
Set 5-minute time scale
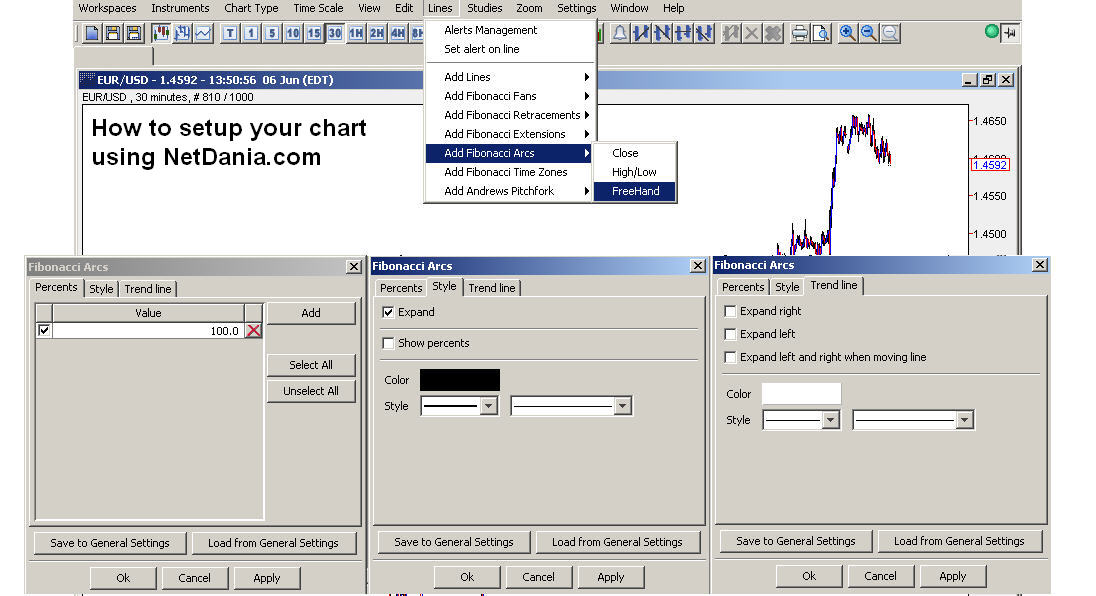click(x=272, y=33)
